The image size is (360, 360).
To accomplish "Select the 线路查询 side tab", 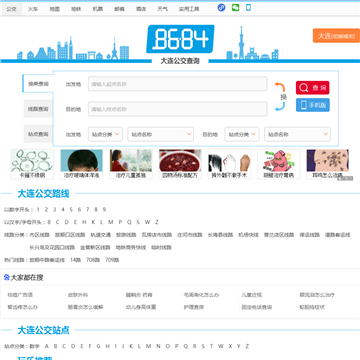I will [x=38, y=109].
